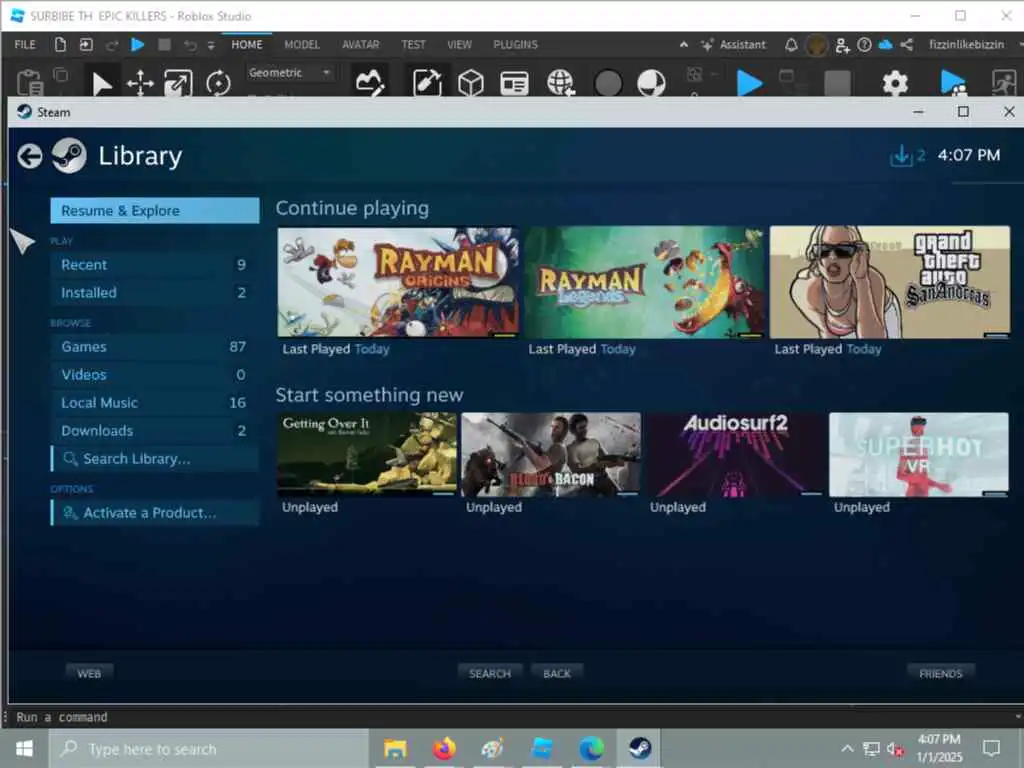1024x768 pixels.
Task: Select the Rotate tool in Roblox Studio
Action: [218, 84]
